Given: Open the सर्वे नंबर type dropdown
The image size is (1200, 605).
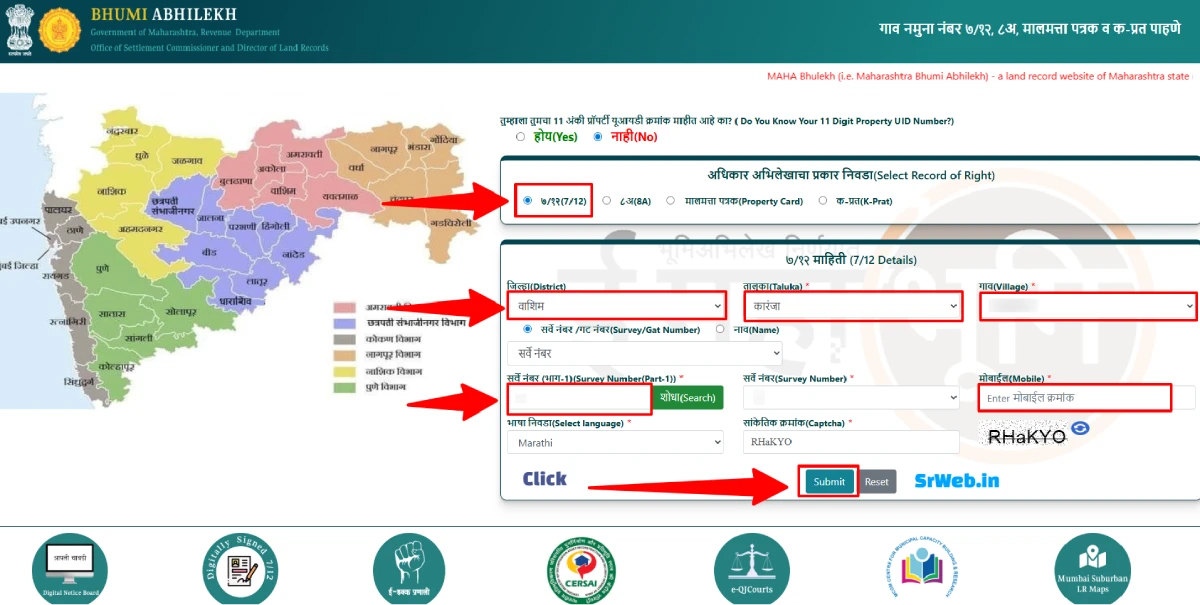Looking at the screenshot, I should tap(645, 354).
